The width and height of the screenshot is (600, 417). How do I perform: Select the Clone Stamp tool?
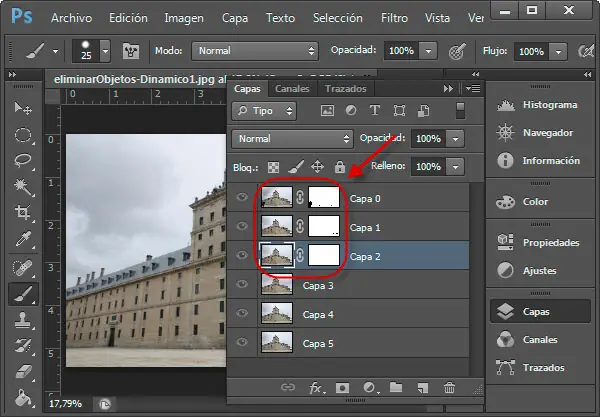point(23,320)
